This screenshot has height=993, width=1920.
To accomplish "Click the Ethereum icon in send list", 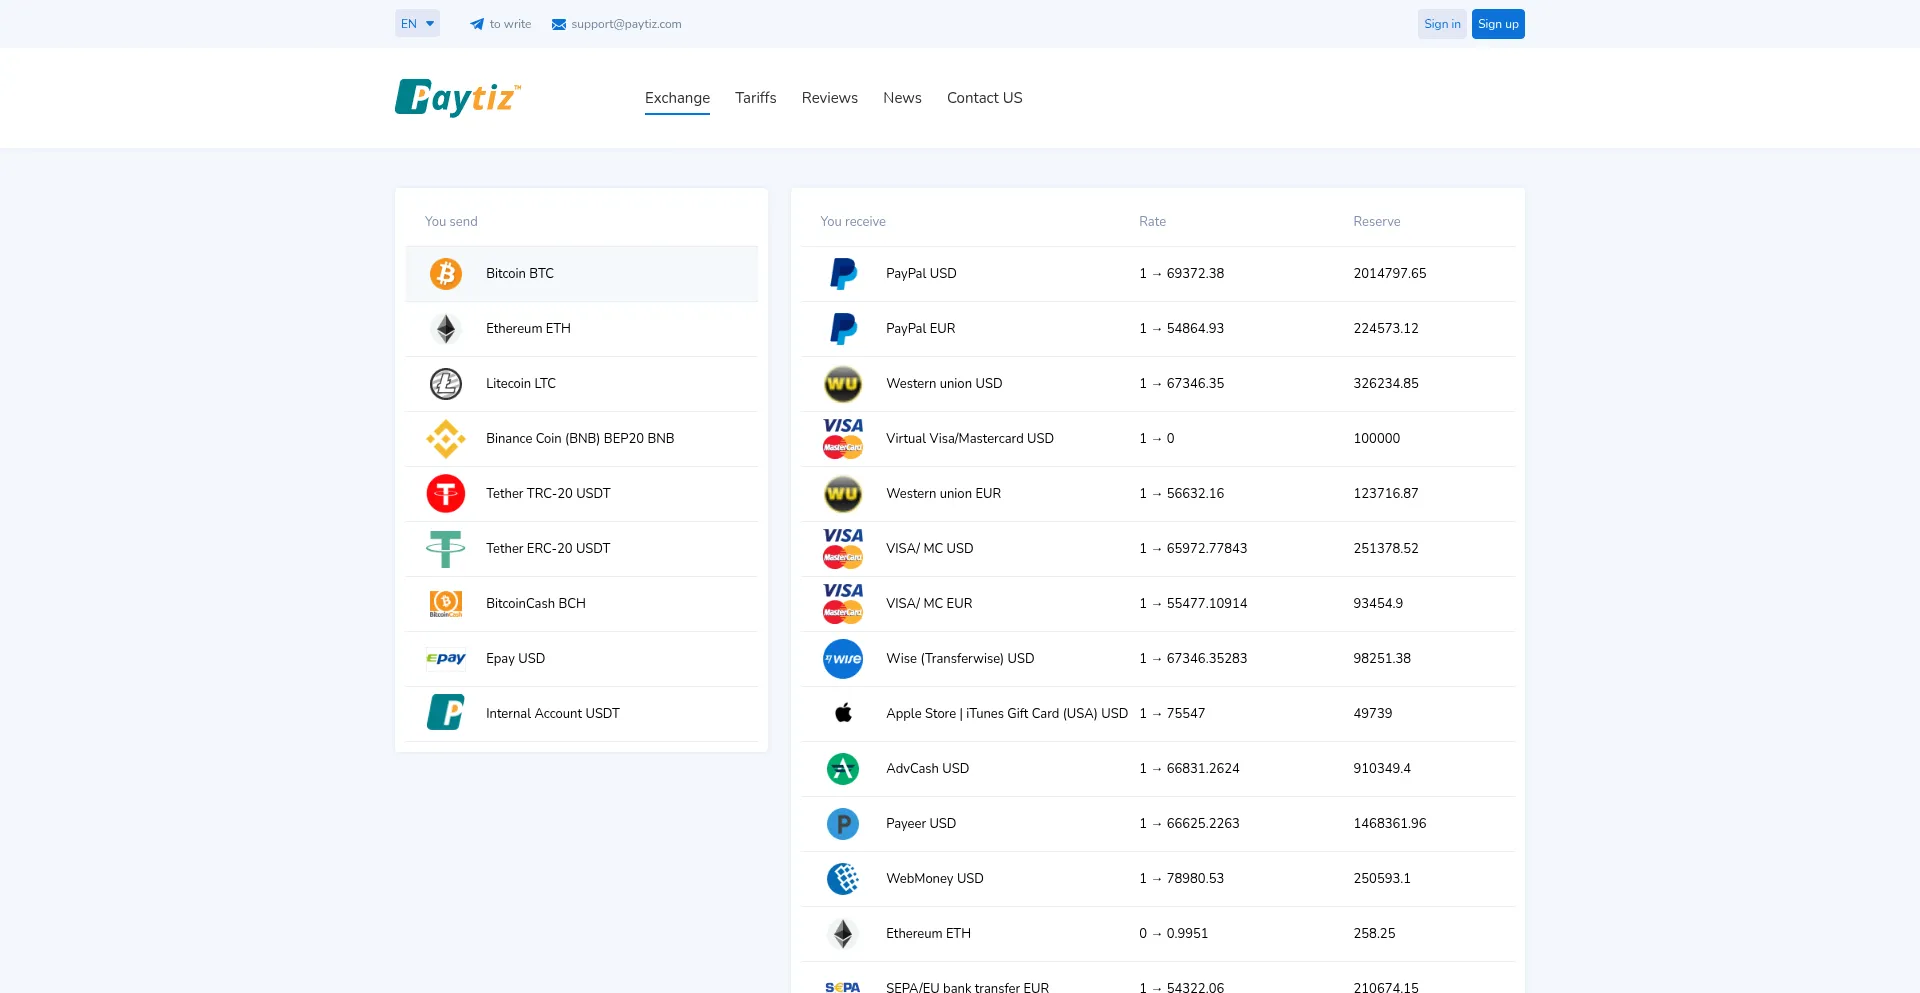I will click(x=446, y=329).
